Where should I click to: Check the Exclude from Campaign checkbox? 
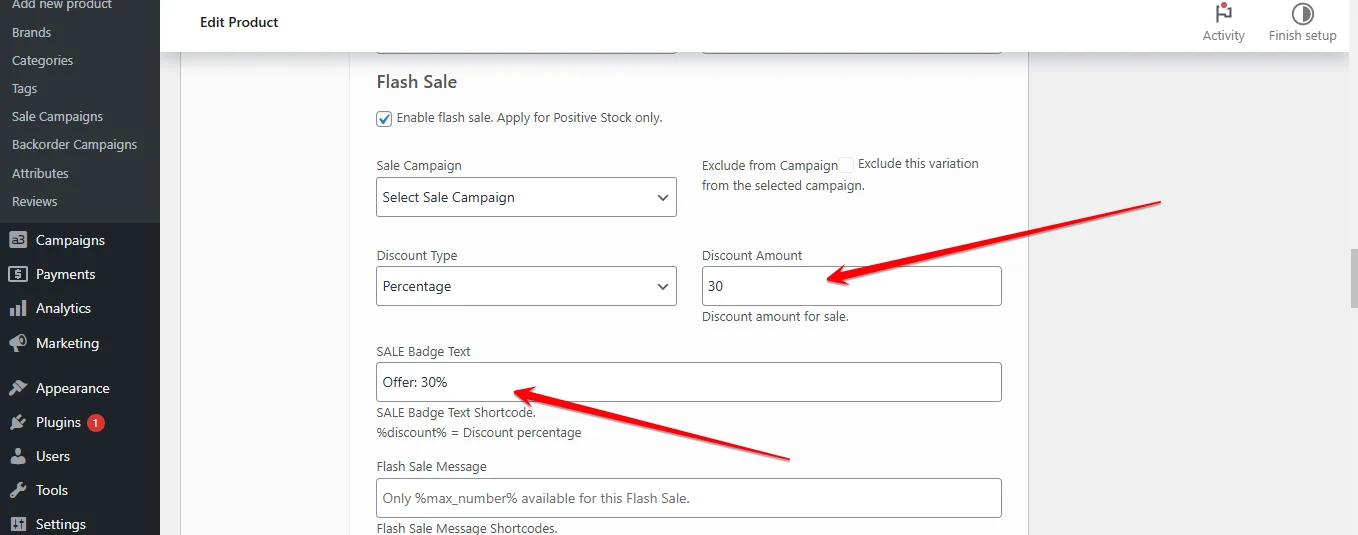pos(847,165)
